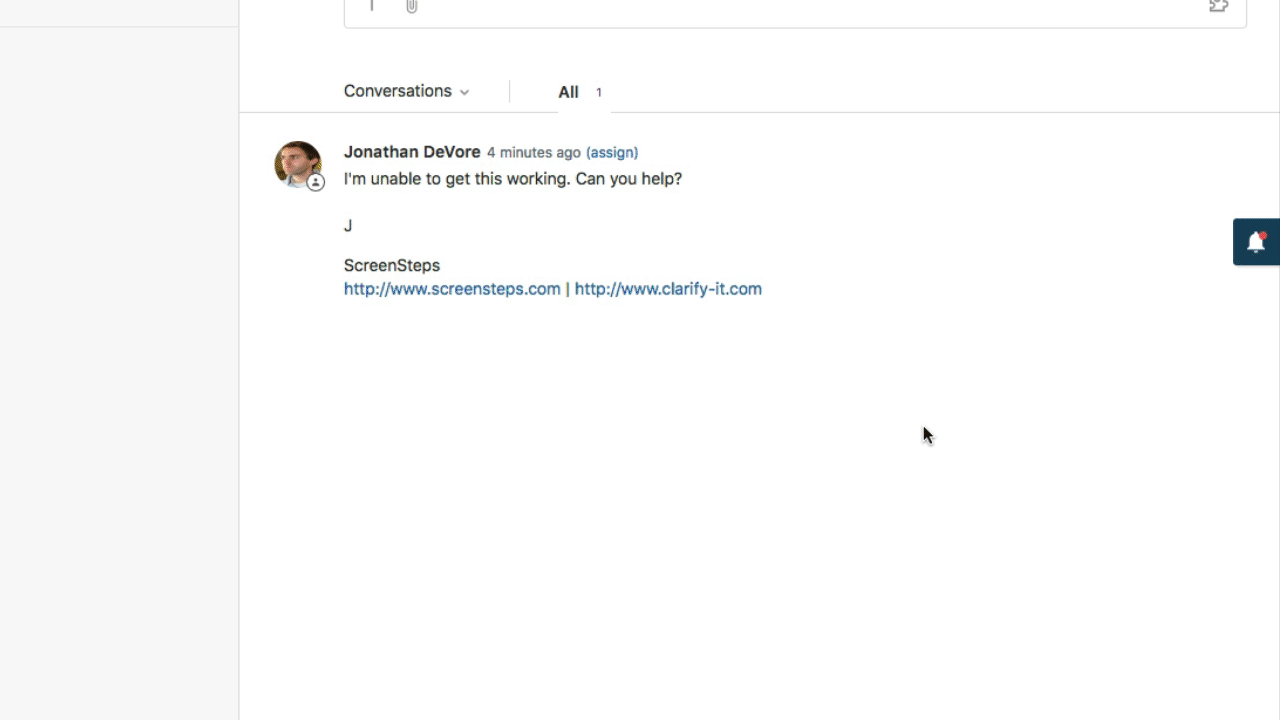Open the clarify-it.com link
The image size is (1280, 720).
tap(668, 289)
